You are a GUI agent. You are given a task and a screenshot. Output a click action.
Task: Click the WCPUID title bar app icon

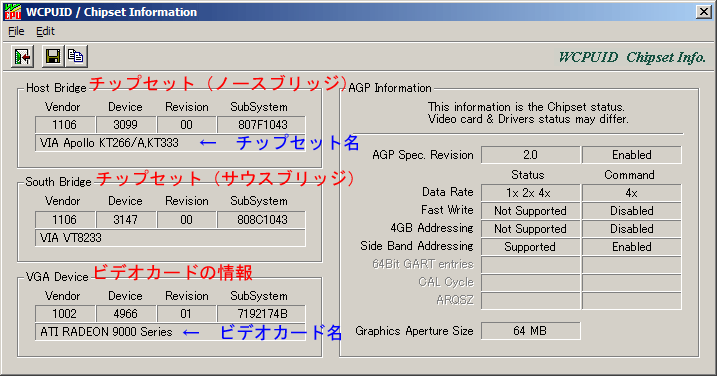[x=12, y=11]
